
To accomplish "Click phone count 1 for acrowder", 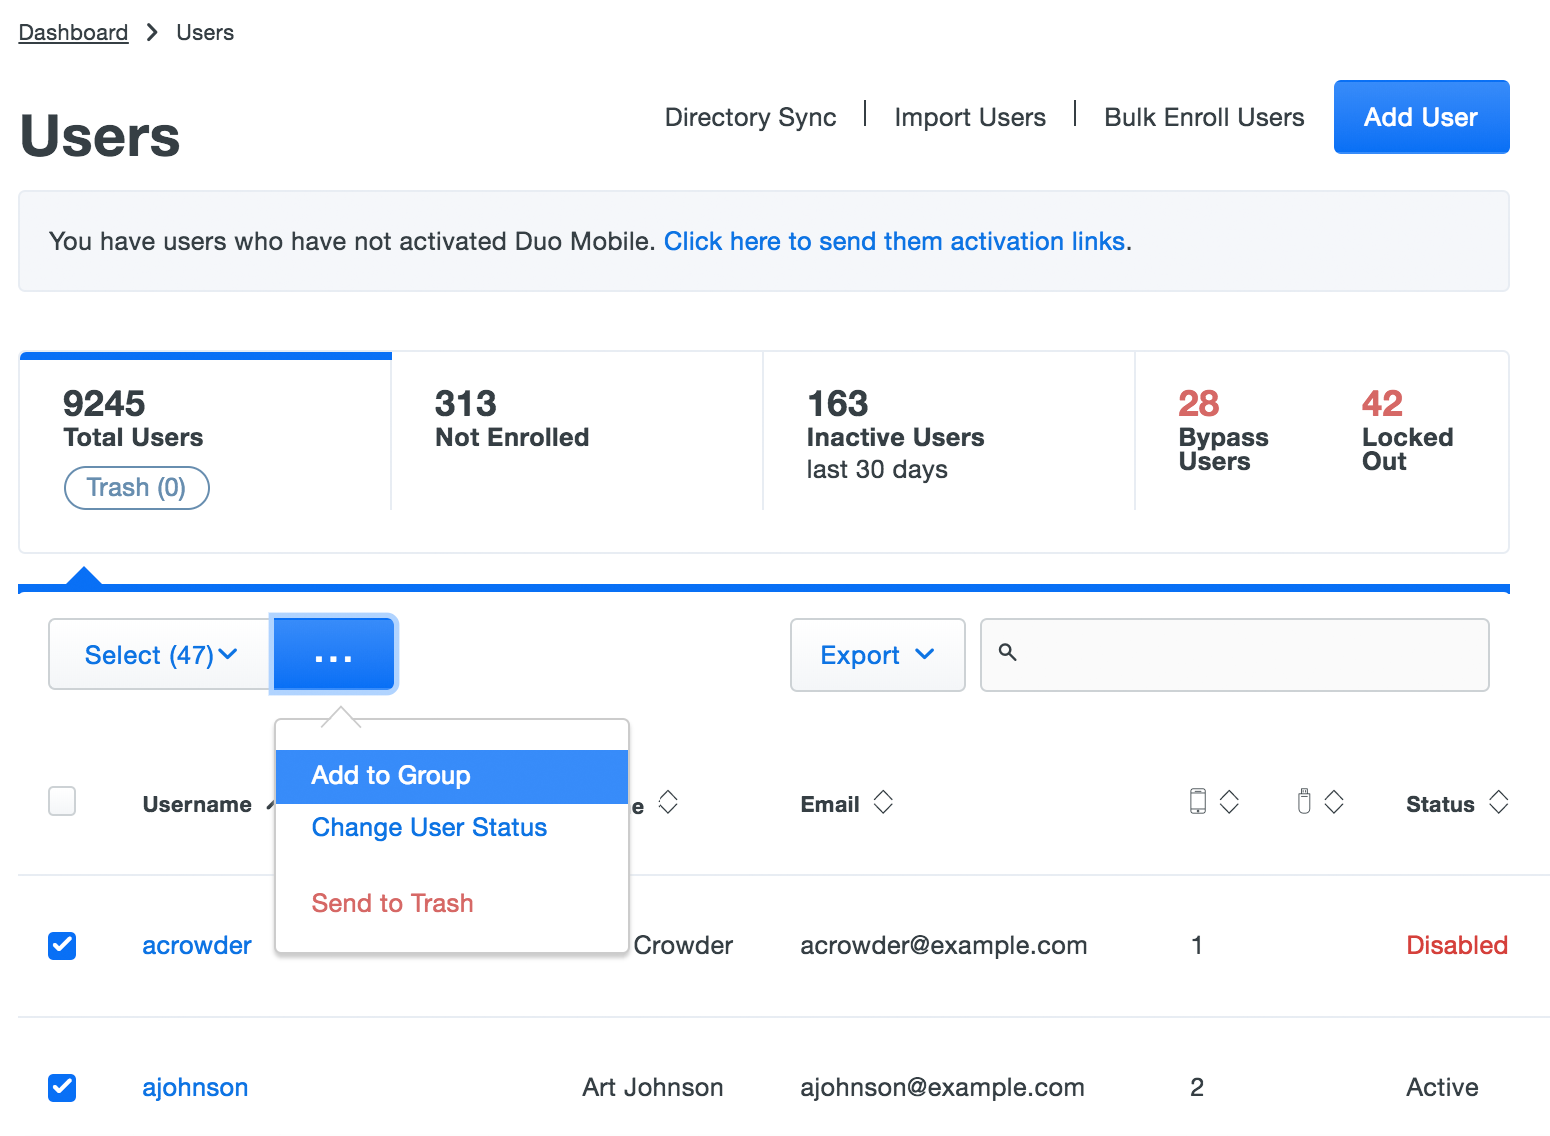I will (x=1197, y=946).
